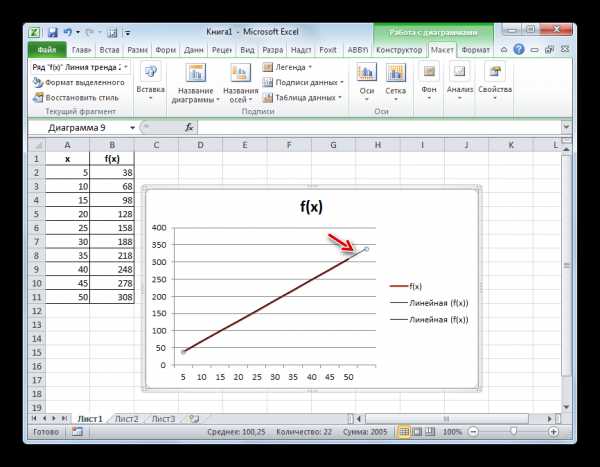The image size is (600, 467).
Task: Click the minimize ribbon caret icon
Action: 504,50
